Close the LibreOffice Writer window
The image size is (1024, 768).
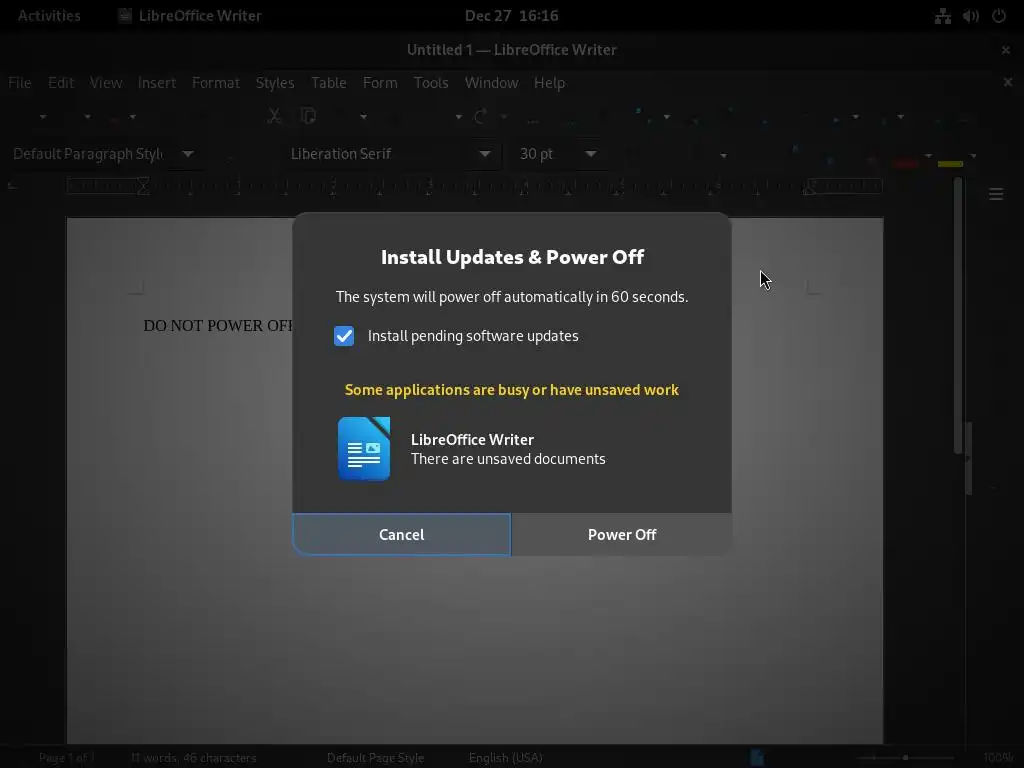[x=1006, y=50]
